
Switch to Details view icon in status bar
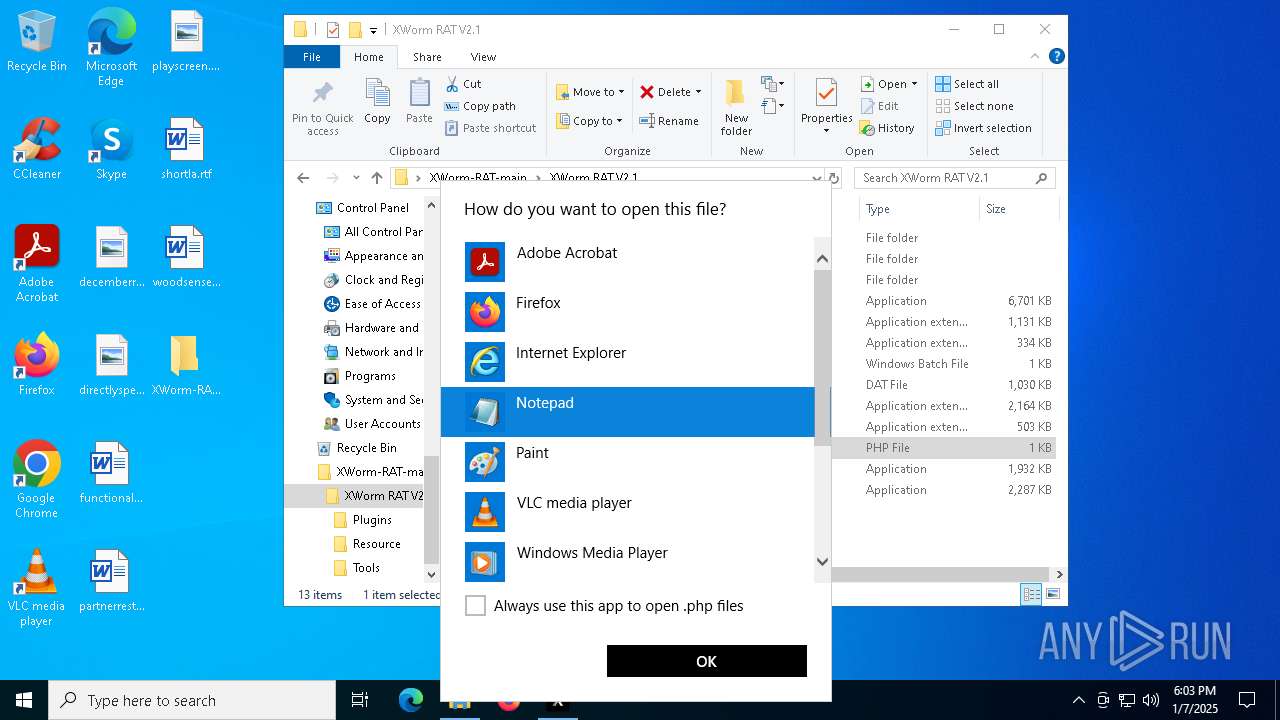[x=1031, y=594]
